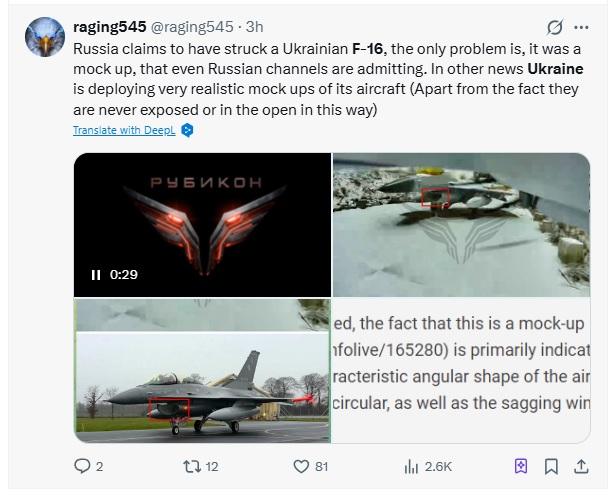Open the raging545 display name profile
Viewport: 614px width, 495px height.
click(x=108, y=27)
